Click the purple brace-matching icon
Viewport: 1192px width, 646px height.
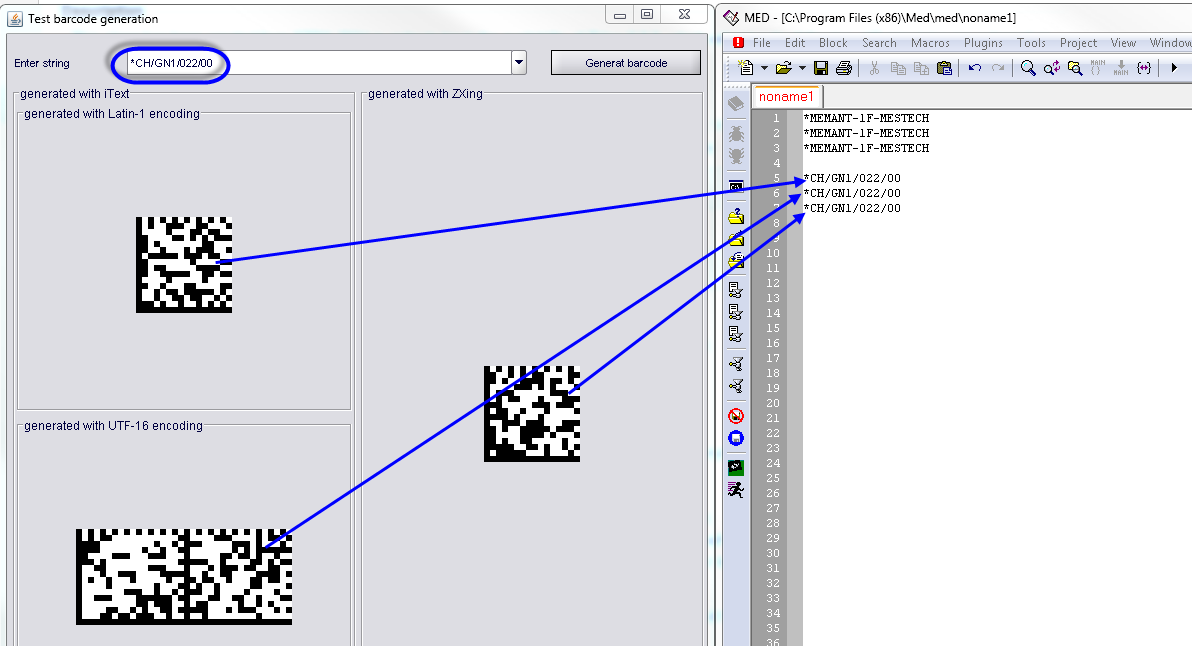(x=1143, y=68)
